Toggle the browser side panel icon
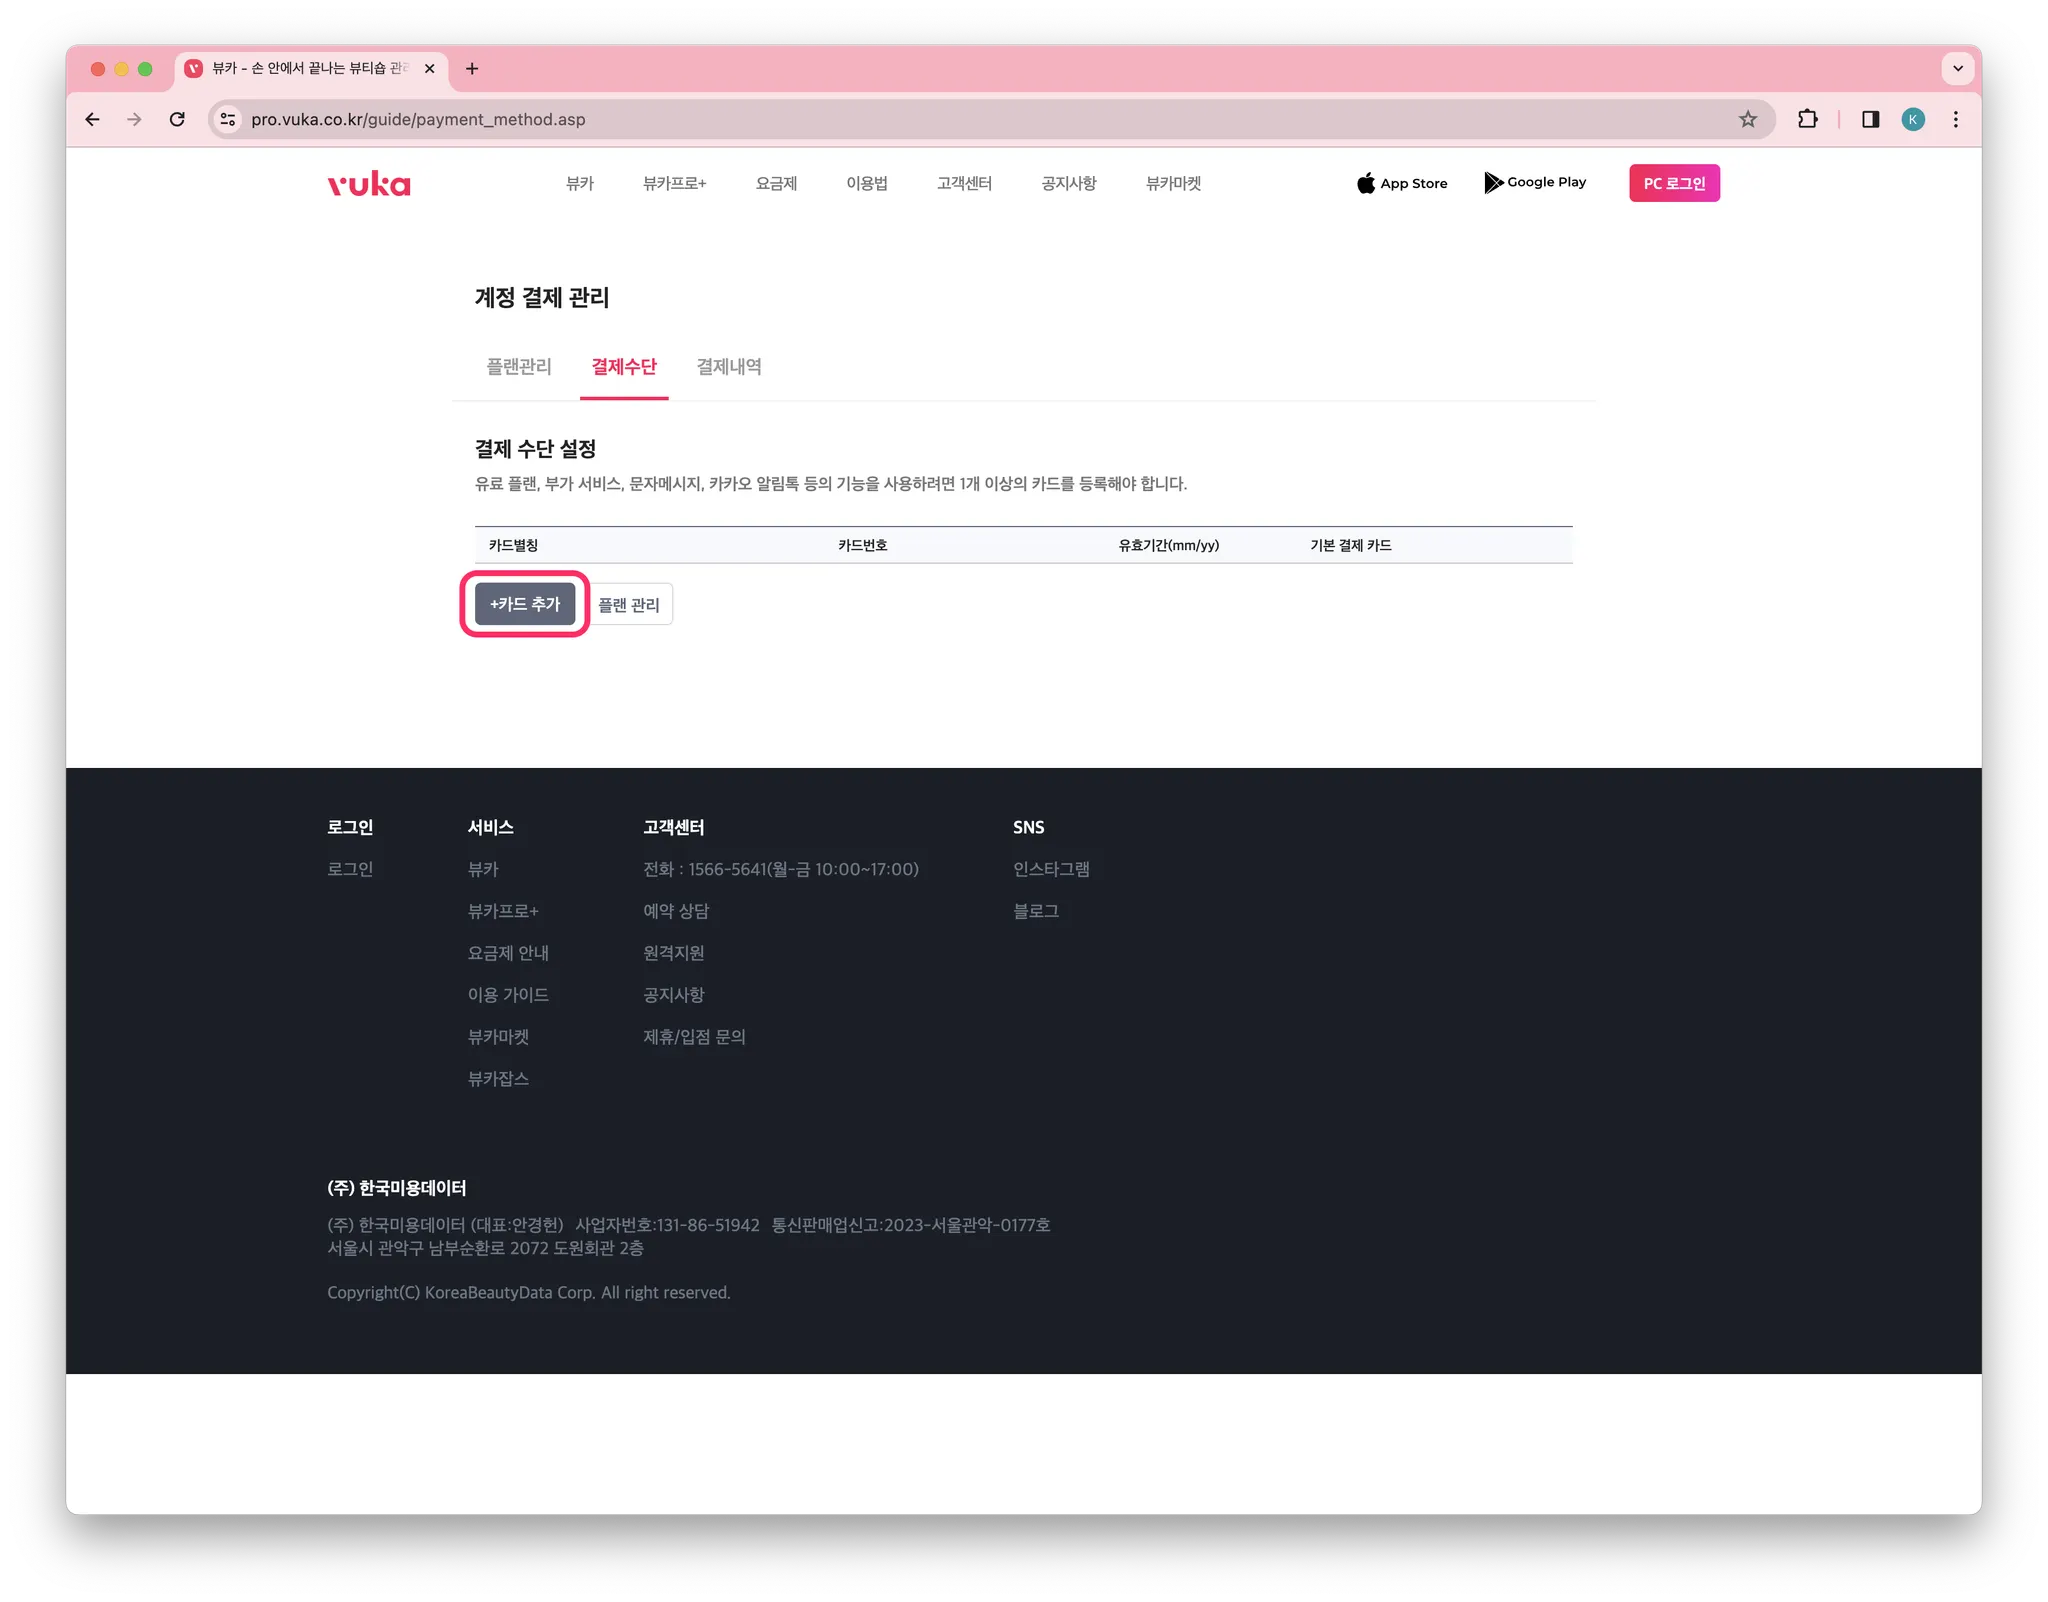Image resolution: width=2048 pixels, height=1602 pixels. click(1870, 119)
